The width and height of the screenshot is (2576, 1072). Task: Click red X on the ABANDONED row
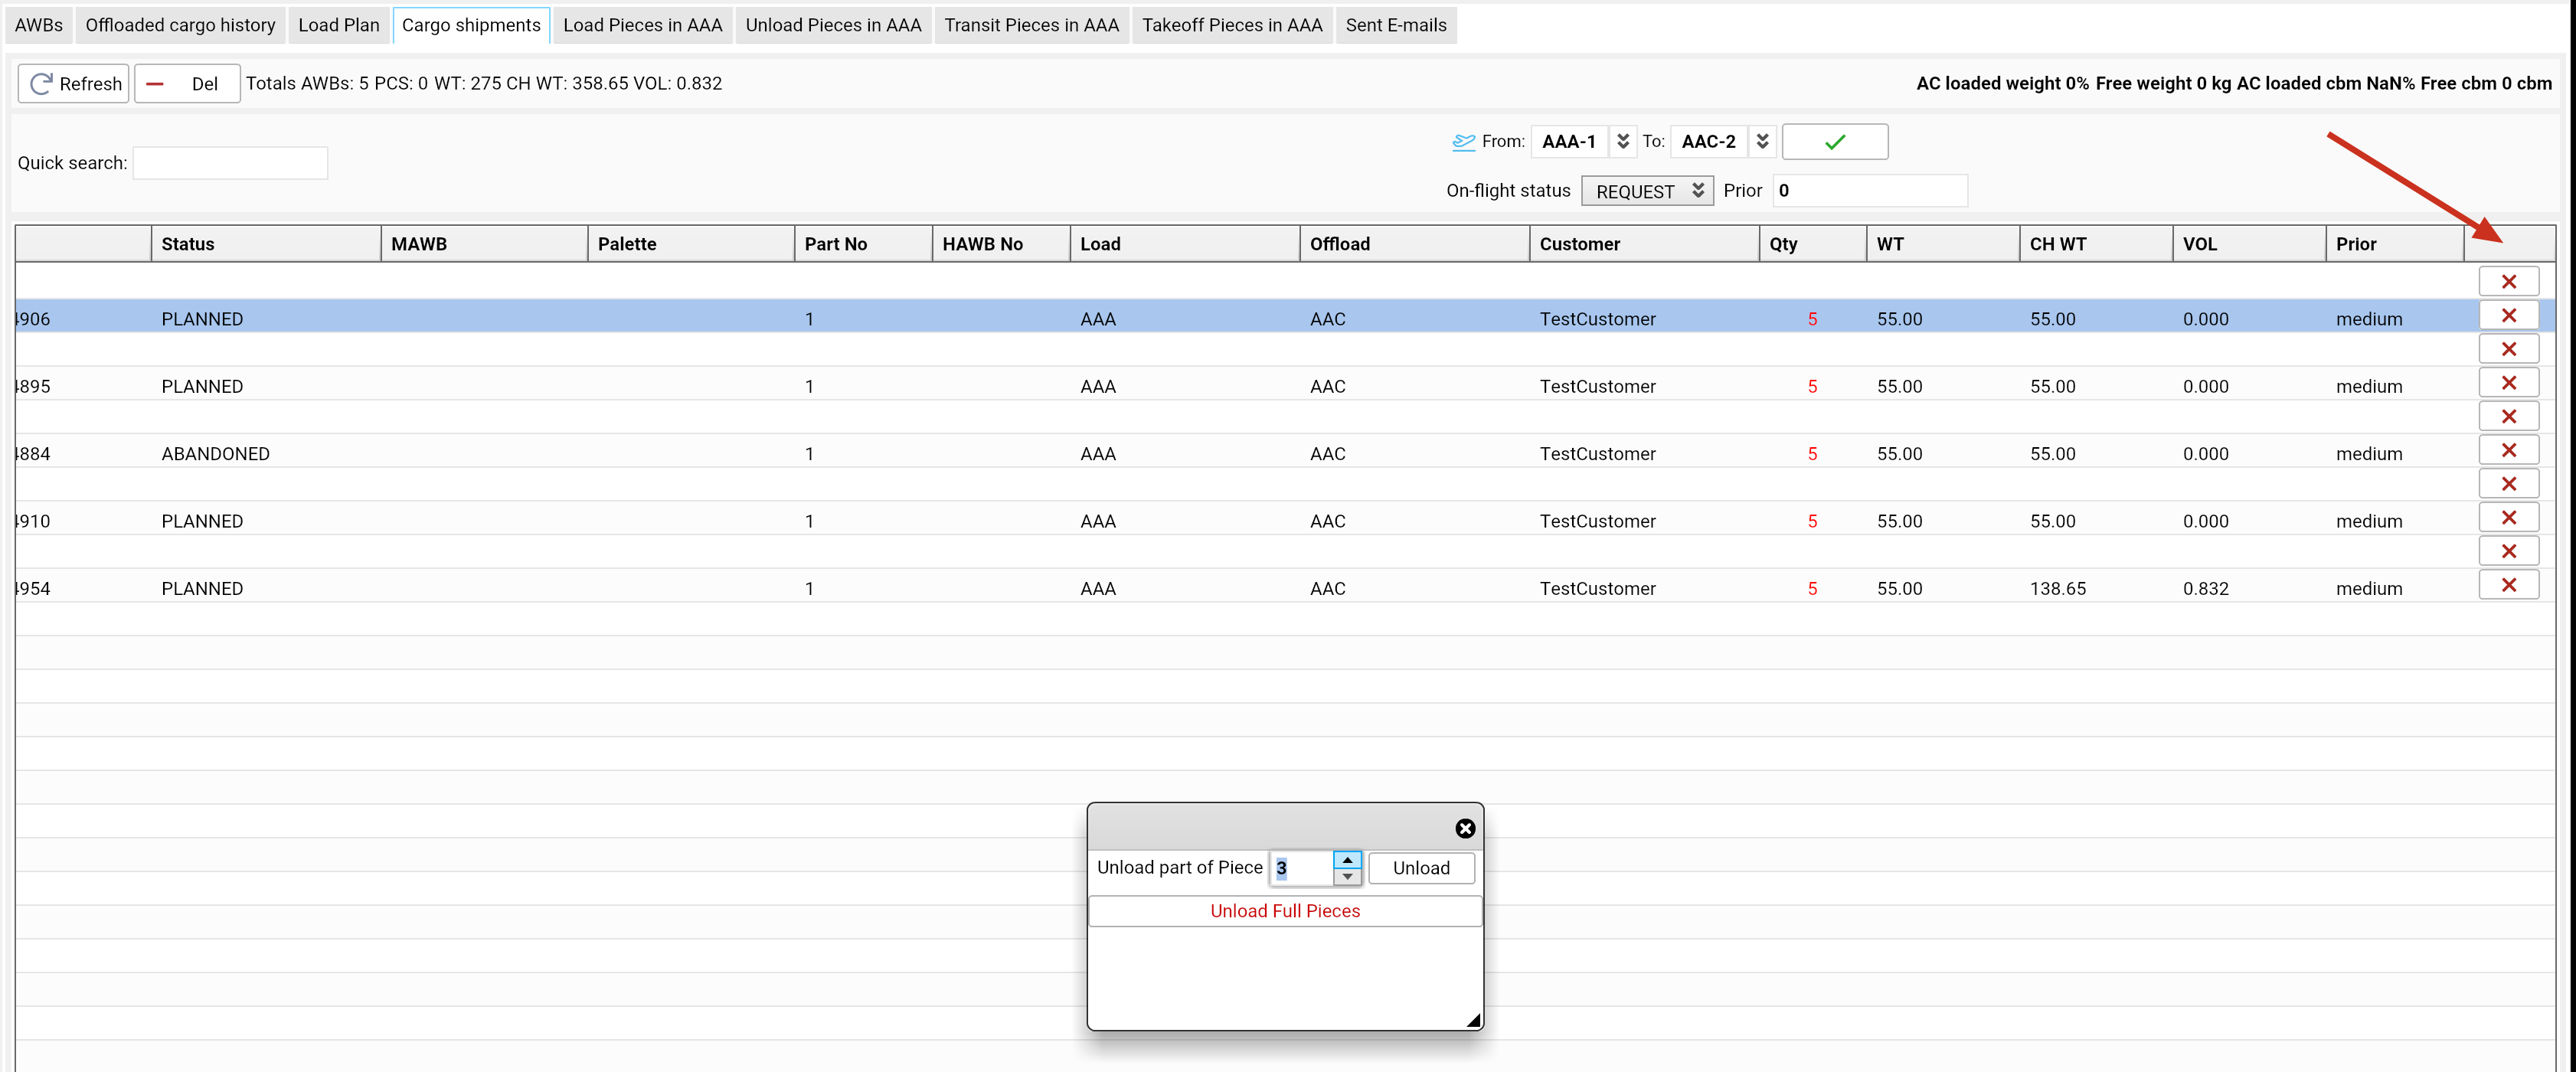coord(2508,451)
